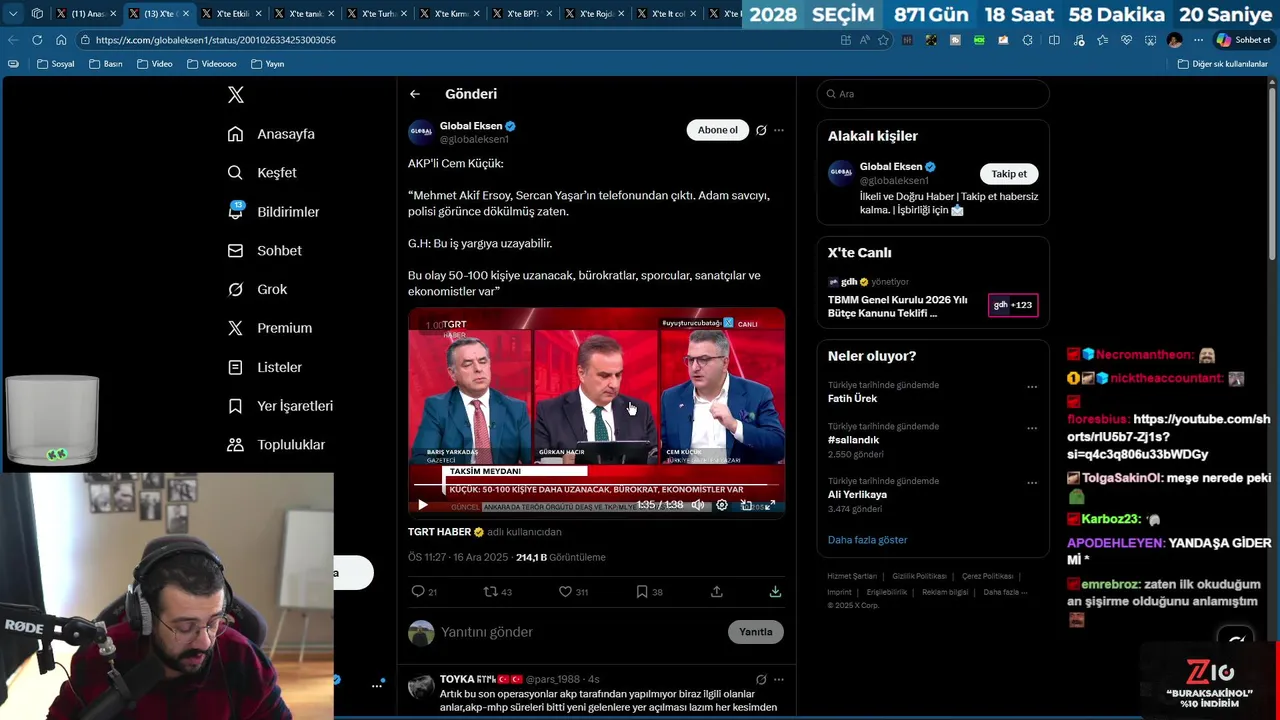
Task: Open Yayın bookmarks folder
Action: [x=268, y=64]
